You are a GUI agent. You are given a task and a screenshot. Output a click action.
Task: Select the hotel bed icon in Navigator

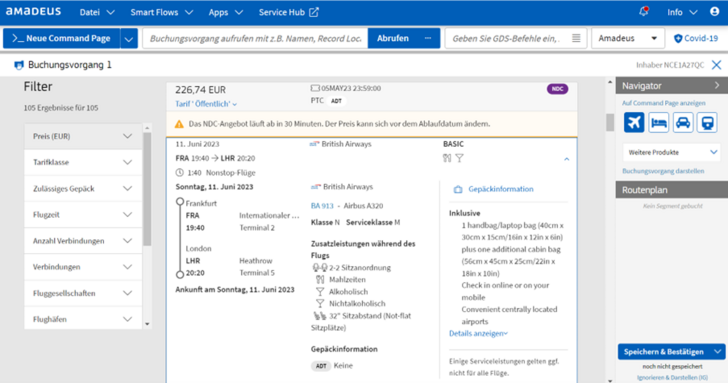coord(658,123)
